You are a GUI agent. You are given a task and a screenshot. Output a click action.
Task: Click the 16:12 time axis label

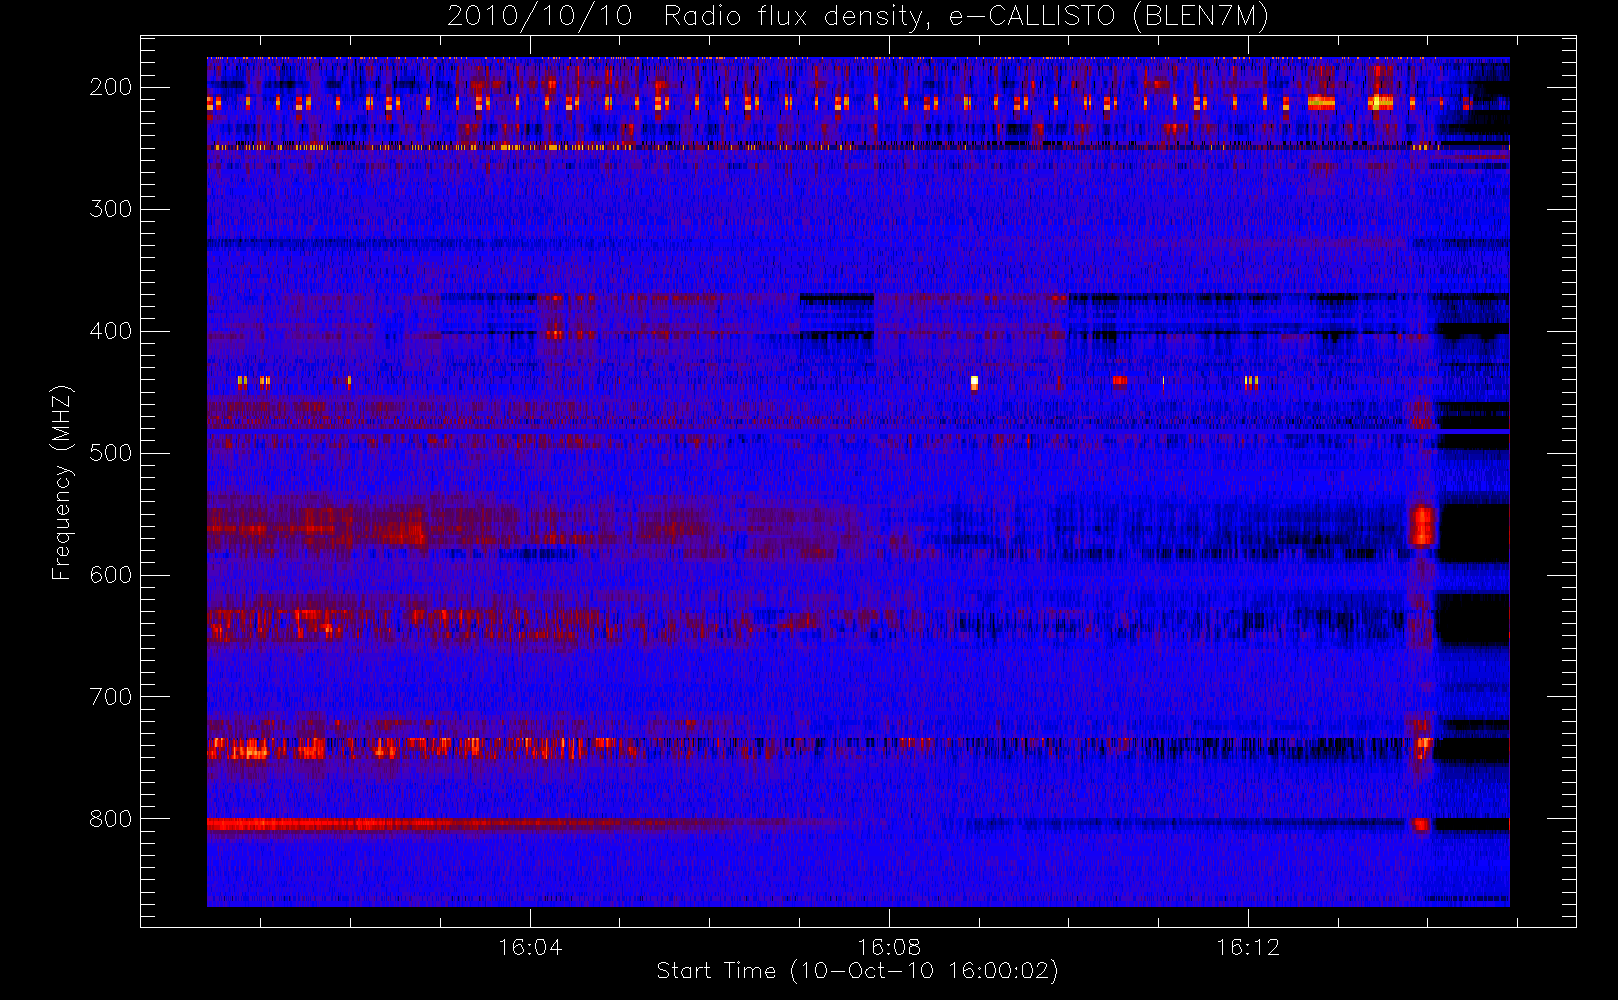click(x=1248, y=947)
